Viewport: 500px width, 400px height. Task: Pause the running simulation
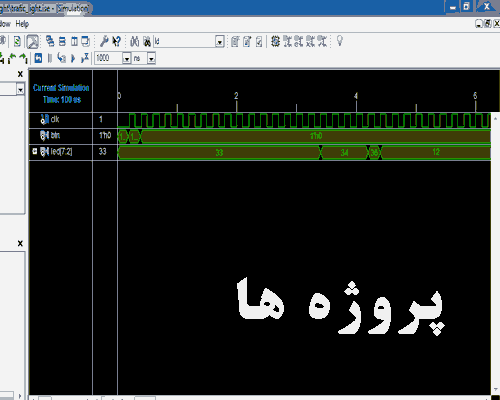(x=50, y=58)
